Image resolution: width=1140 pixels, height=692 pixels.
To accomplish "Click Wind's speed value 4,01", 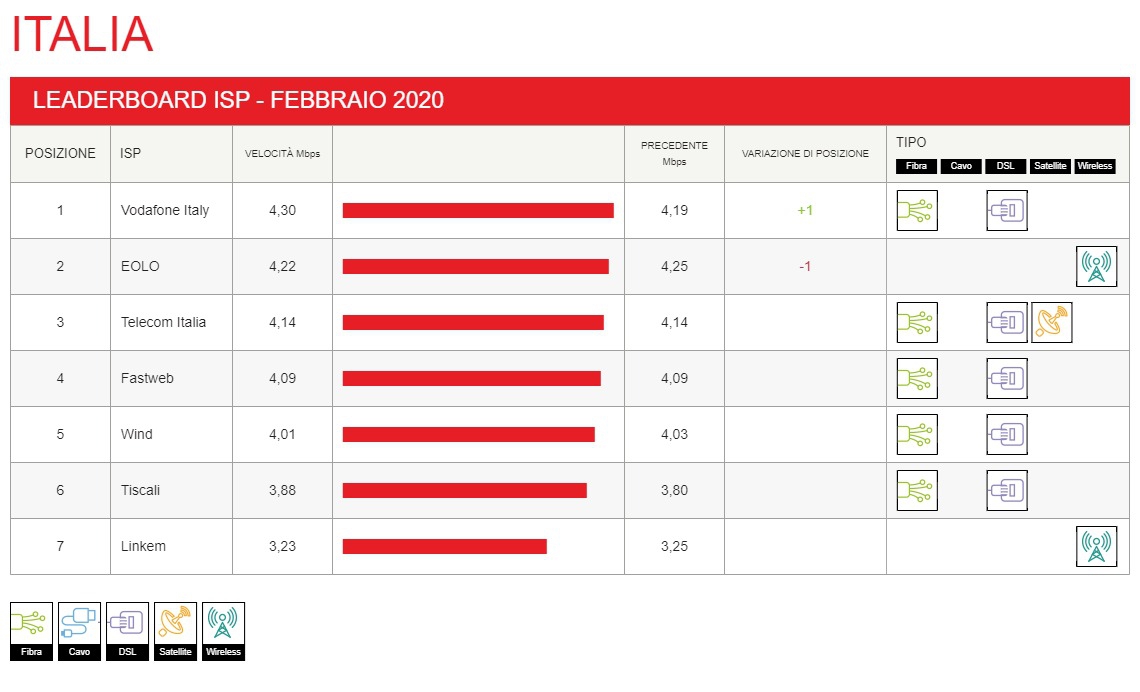I will [282, 434].
